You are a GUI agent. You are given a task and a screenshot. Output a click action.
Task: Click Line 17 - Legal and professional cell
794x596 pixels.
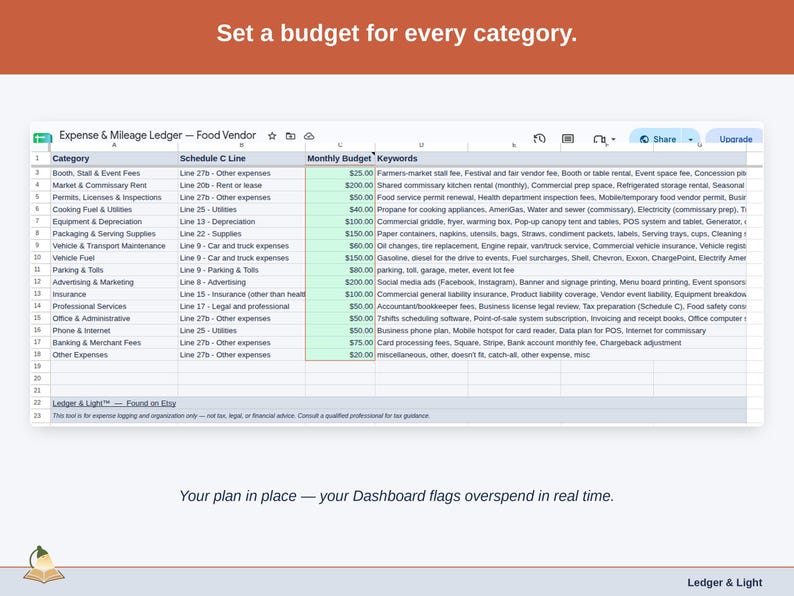(242, 306)
